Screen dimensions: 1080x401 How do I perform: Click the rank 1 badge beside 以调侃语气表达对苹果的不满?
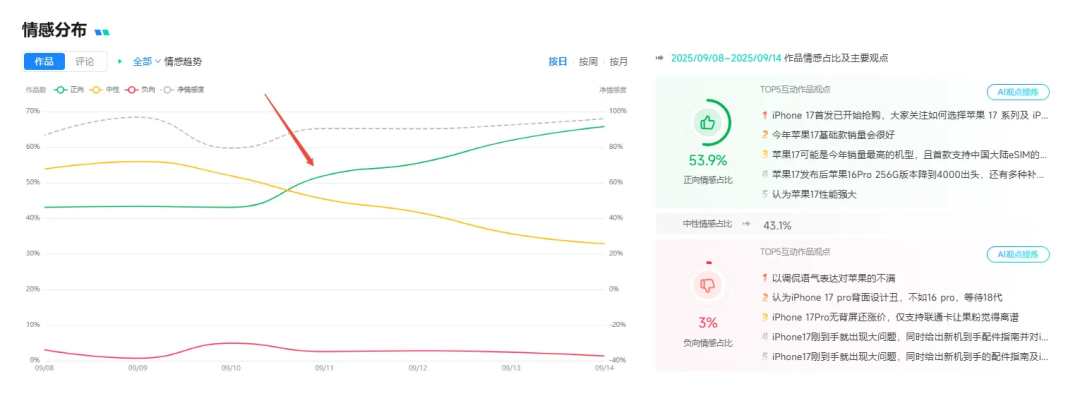click(x=764, y=277)
